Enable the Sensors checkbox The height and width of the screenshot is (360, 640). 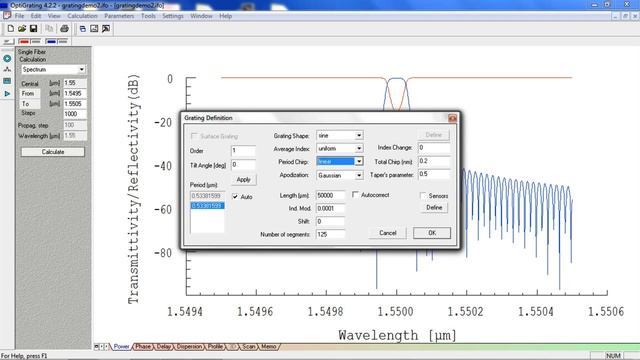(x=423, y=196)
